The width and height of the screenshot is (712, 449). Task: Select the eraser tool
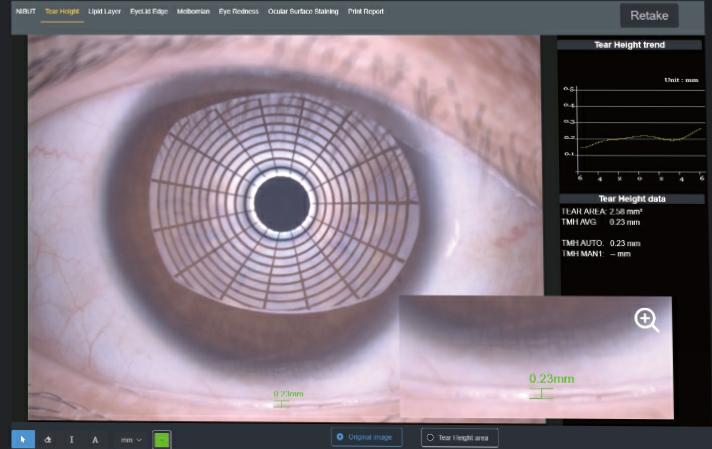[48, 438]
